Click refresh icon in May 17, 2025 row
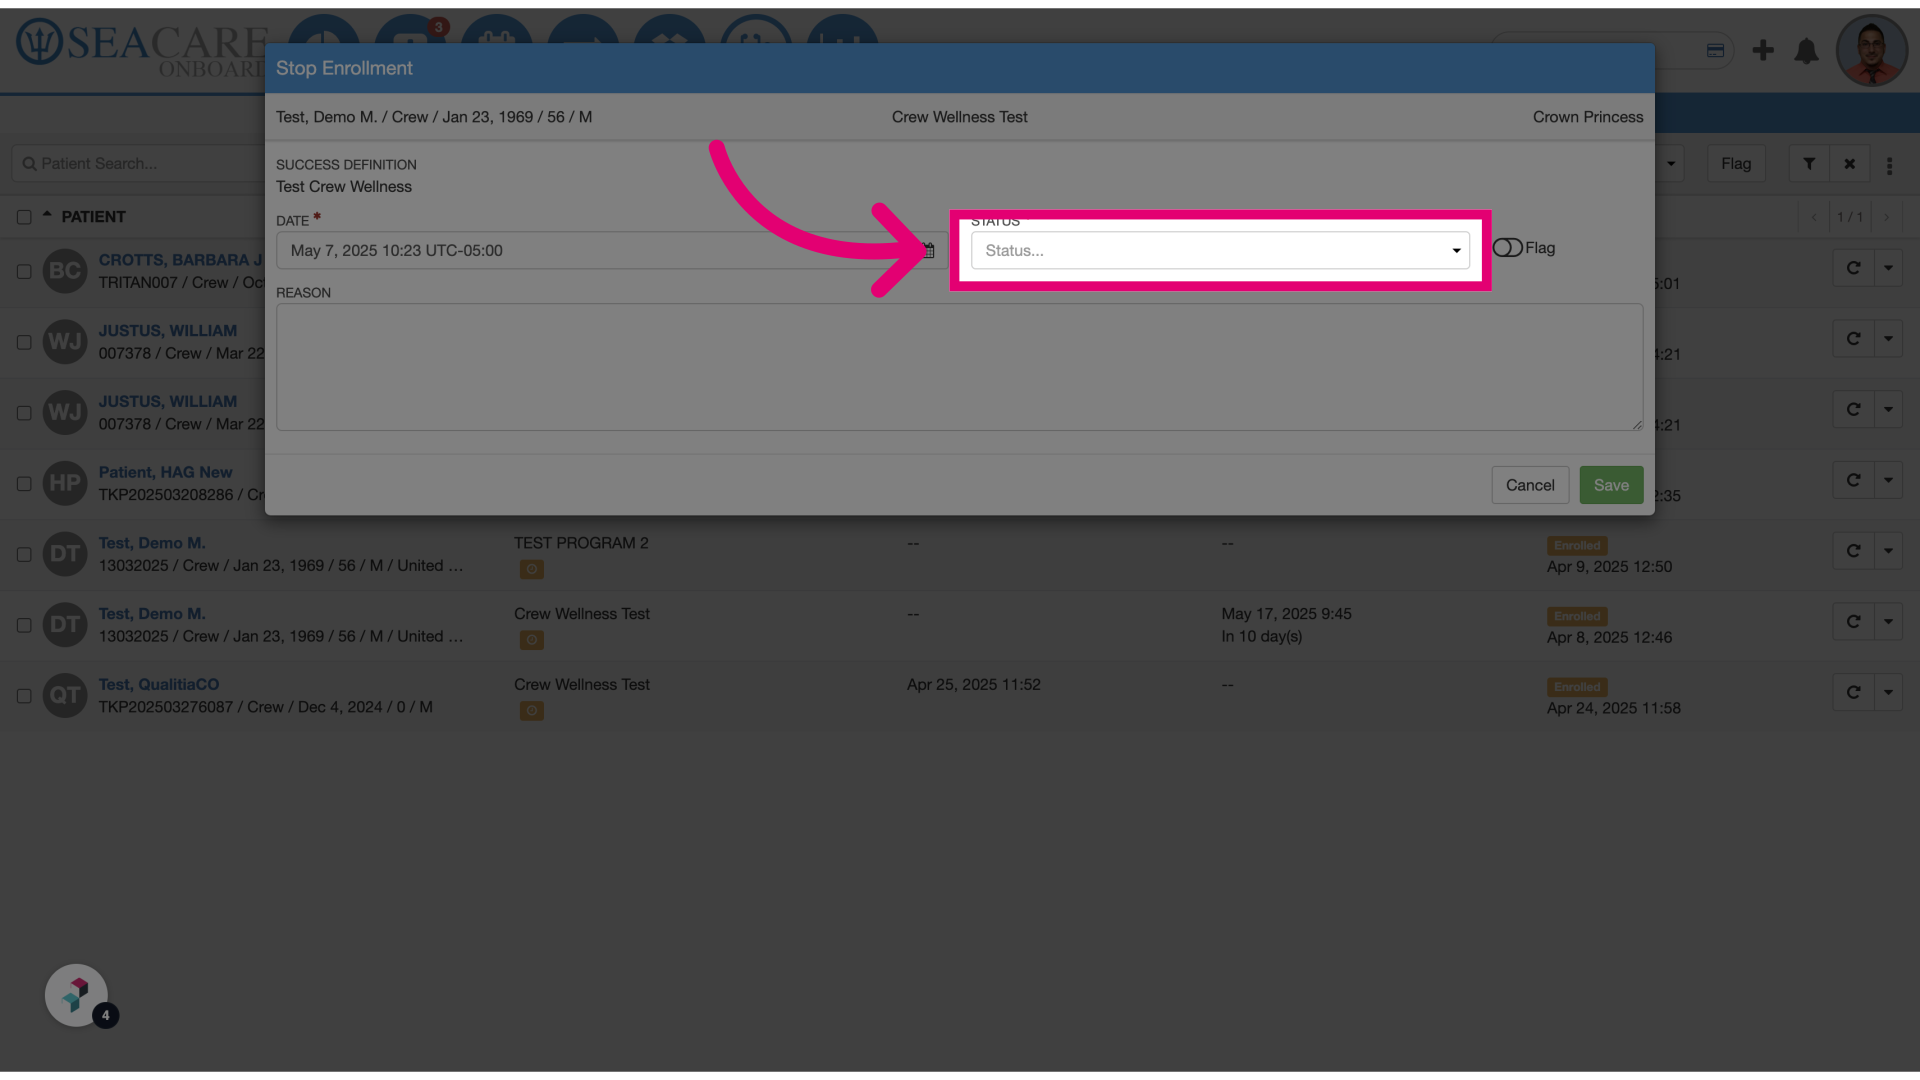The height and width of the screenshot is (1080, 1920). 1853,622
